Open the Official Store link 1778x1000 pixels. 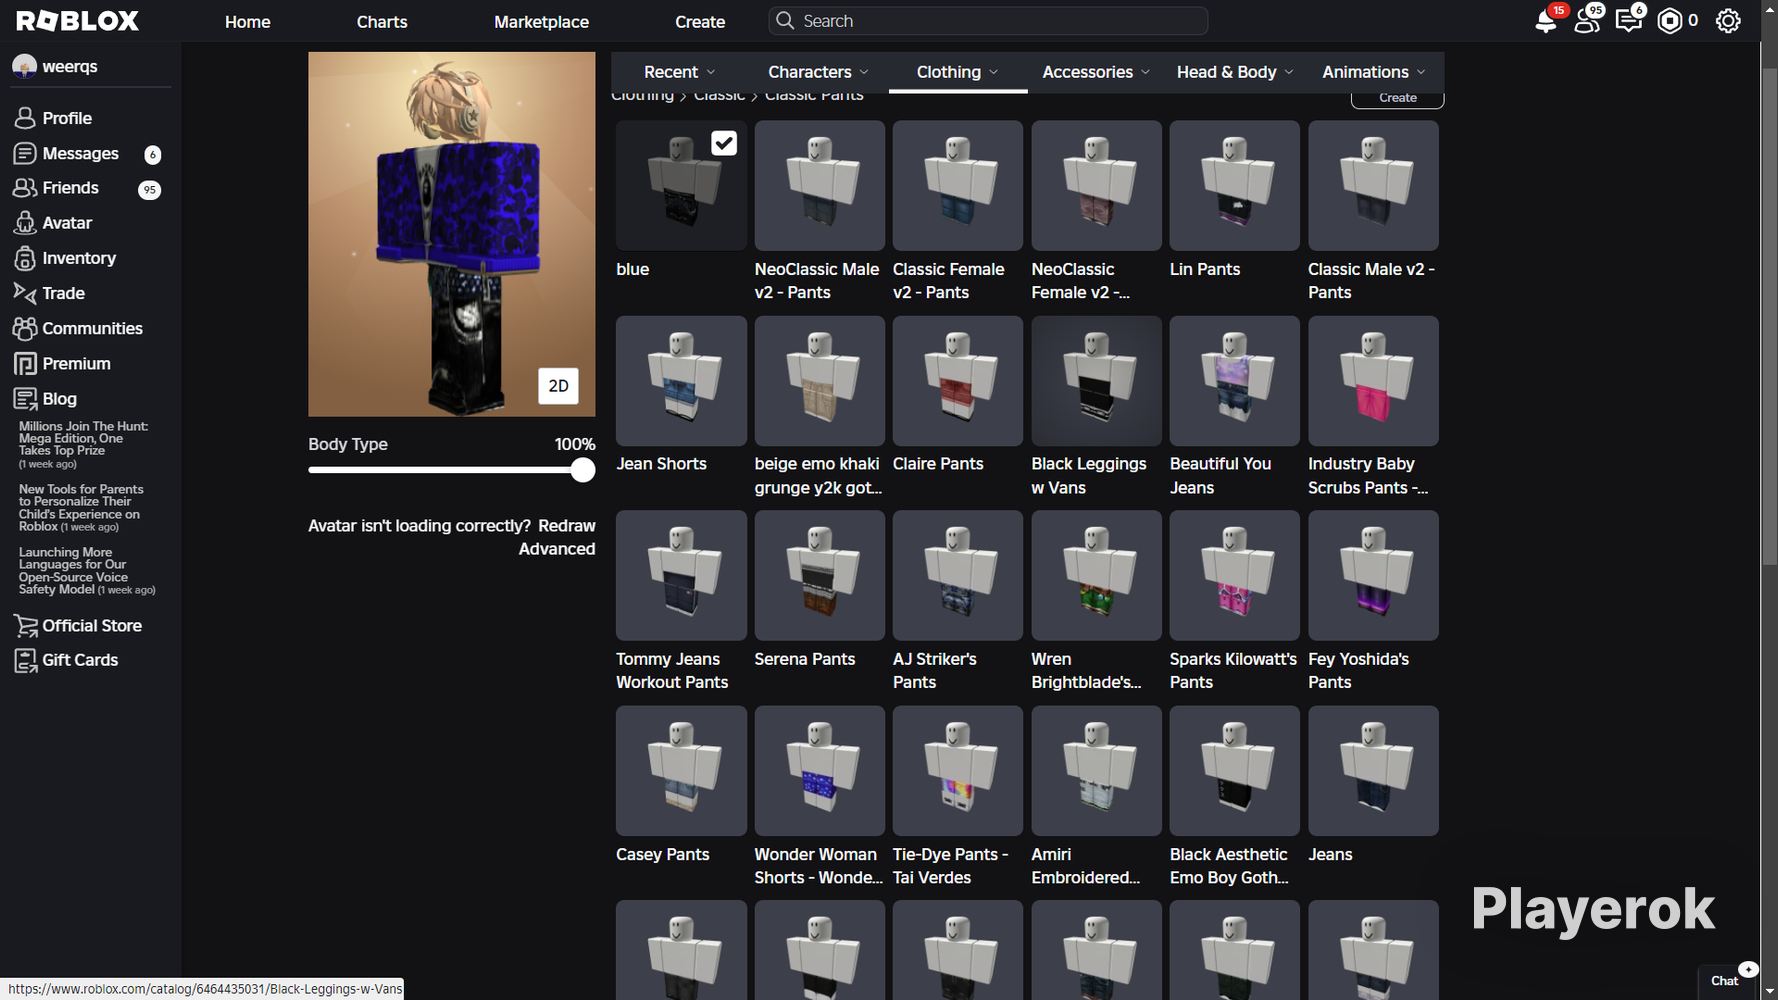tap(92, 626)
